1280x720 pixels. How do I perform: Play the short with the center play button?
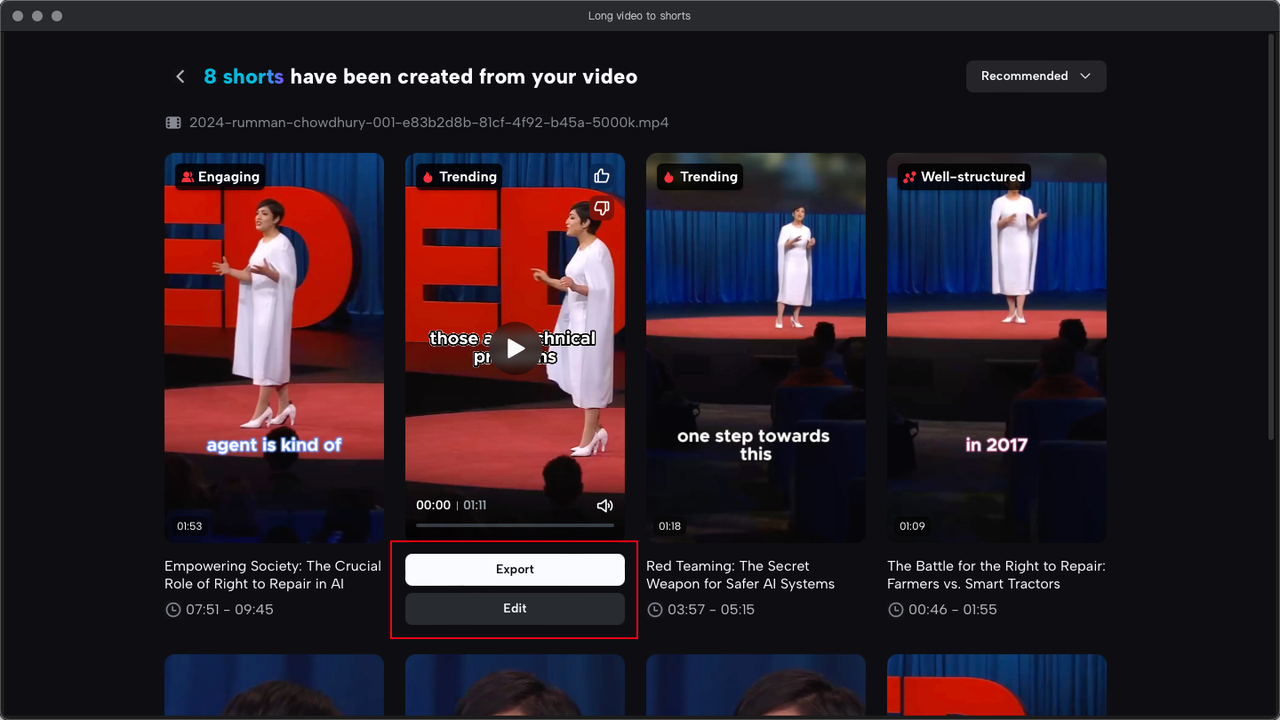coord(515,348)
